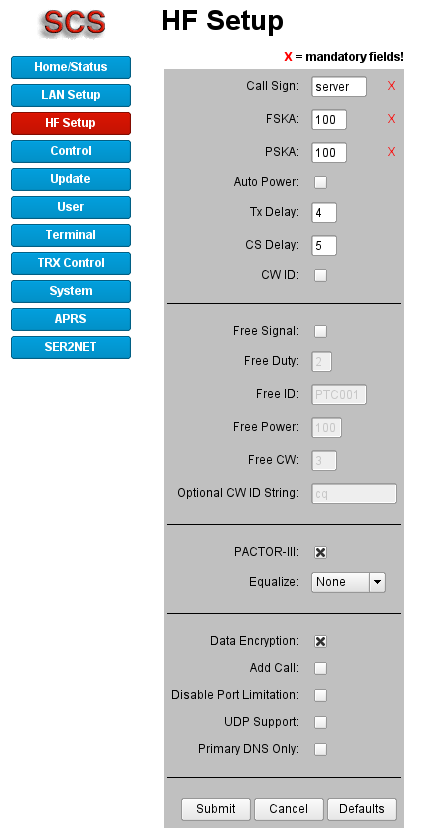Navigate to the APRS section

click(71, 319)
